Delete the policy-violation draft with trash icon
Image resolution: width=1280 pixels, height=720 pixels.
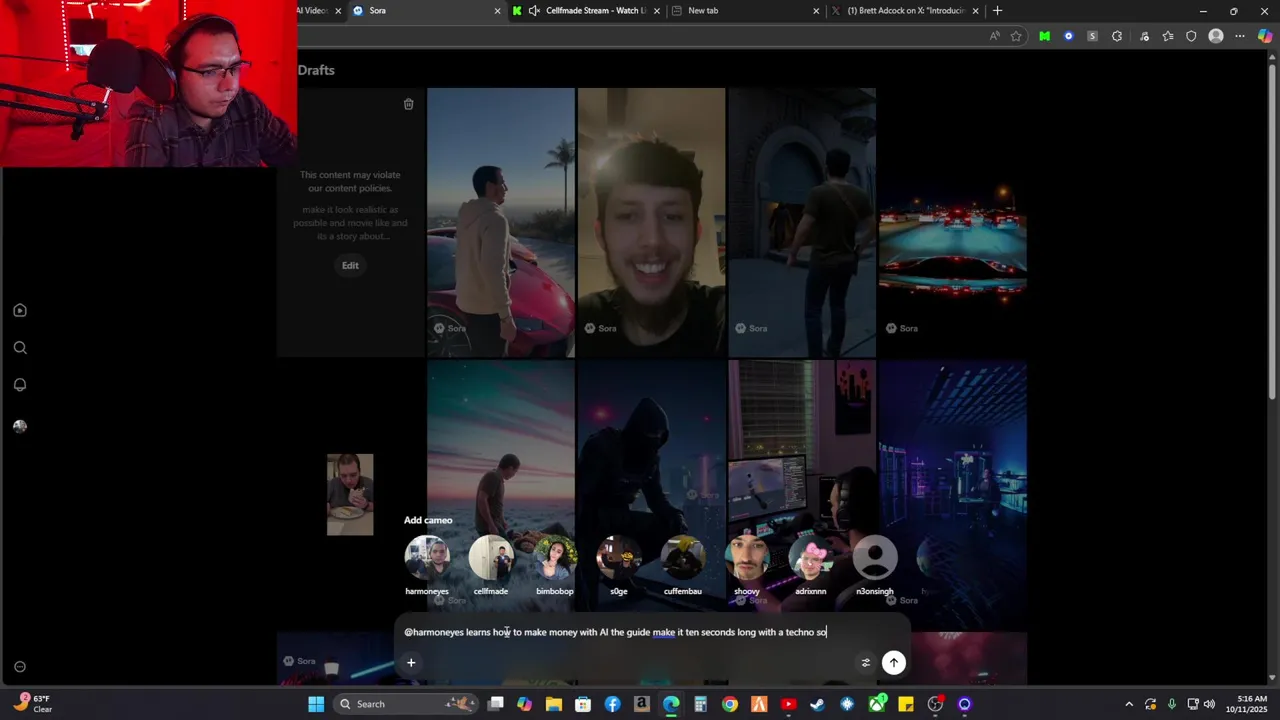[408, 104]
